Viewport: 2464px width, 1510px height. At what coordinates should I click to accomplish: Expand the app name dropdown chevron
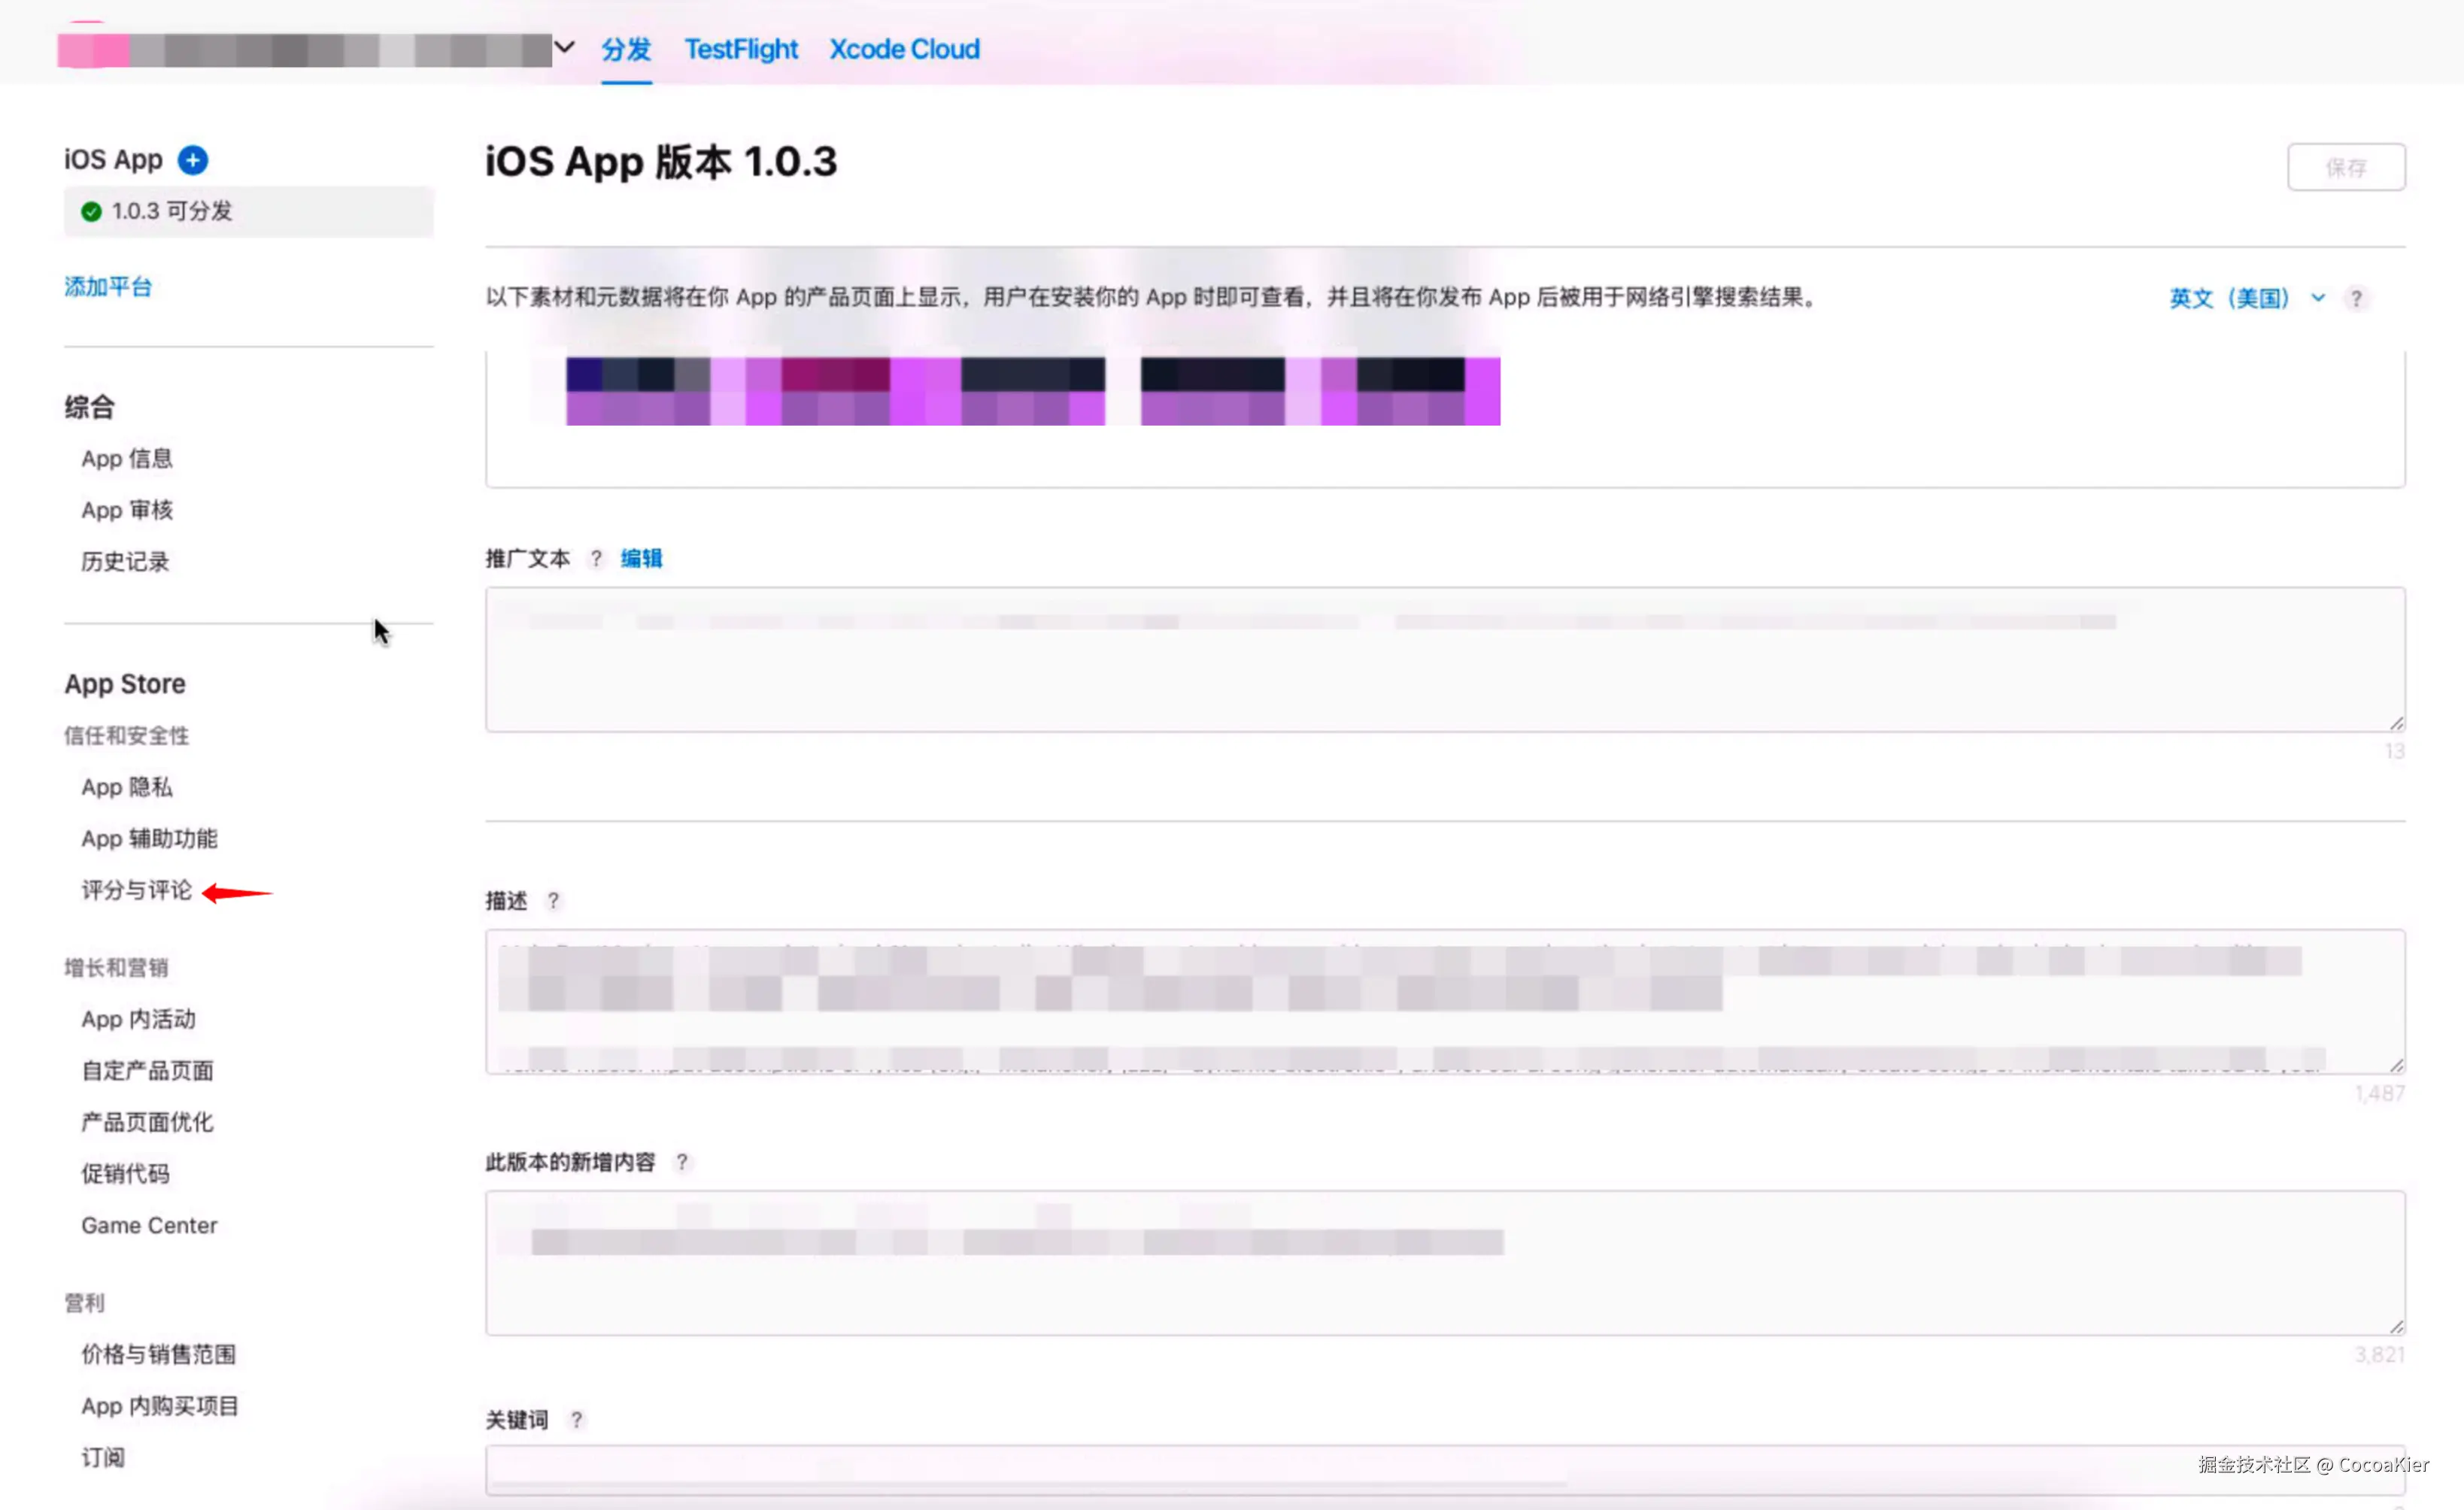point(565,47)
